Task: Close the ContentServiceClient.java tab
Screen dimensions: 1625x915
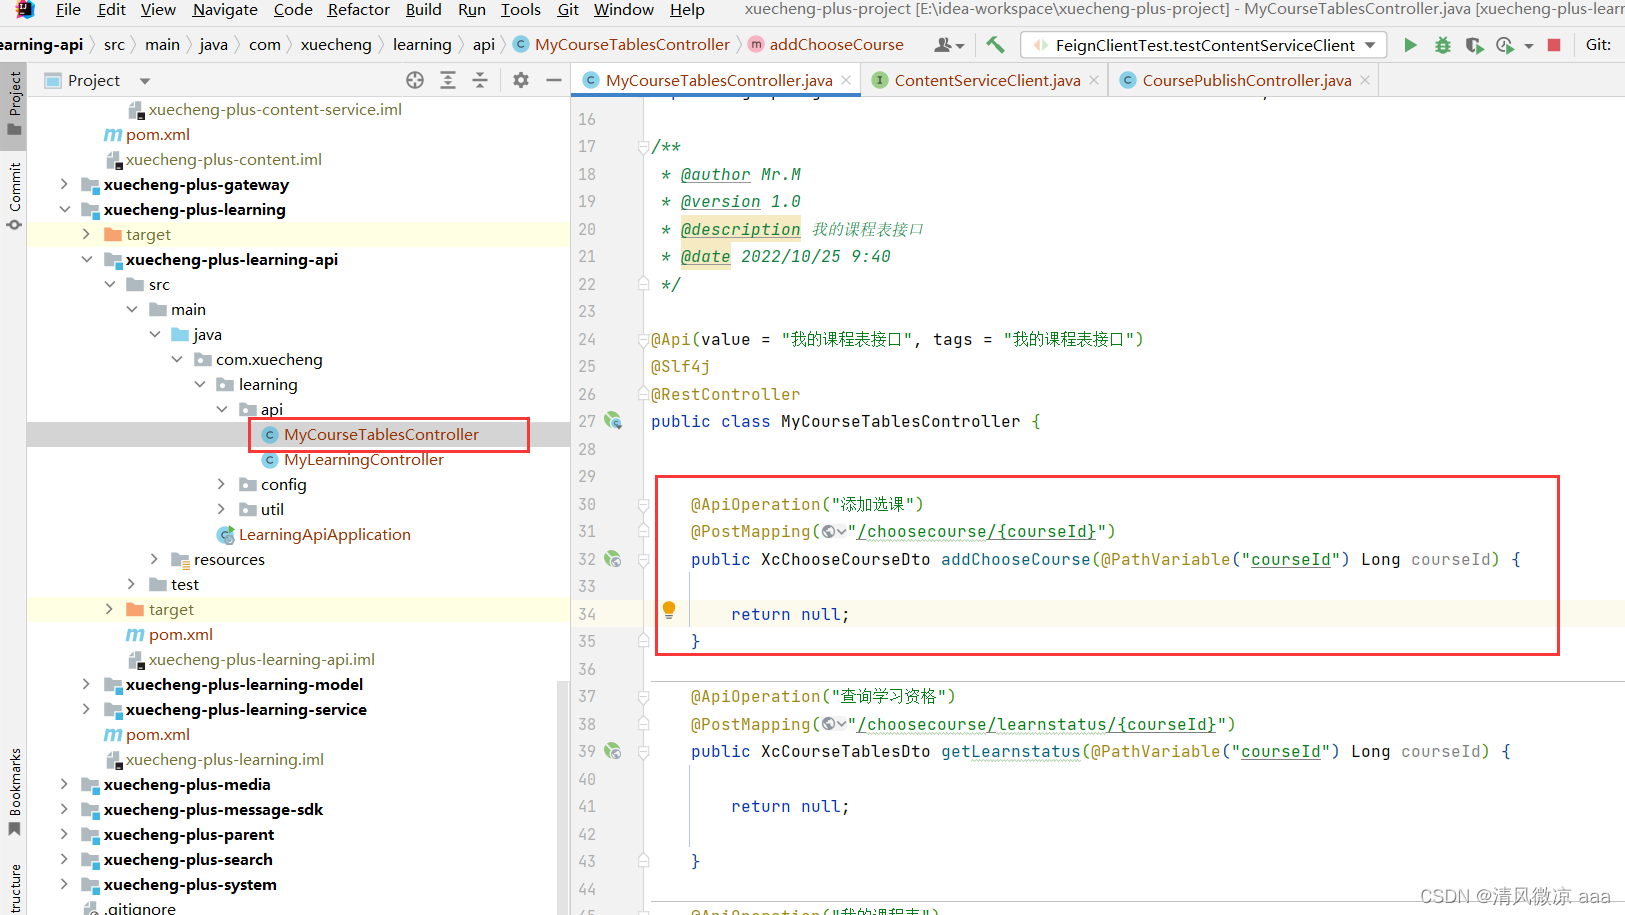Action: [1094, 80]
